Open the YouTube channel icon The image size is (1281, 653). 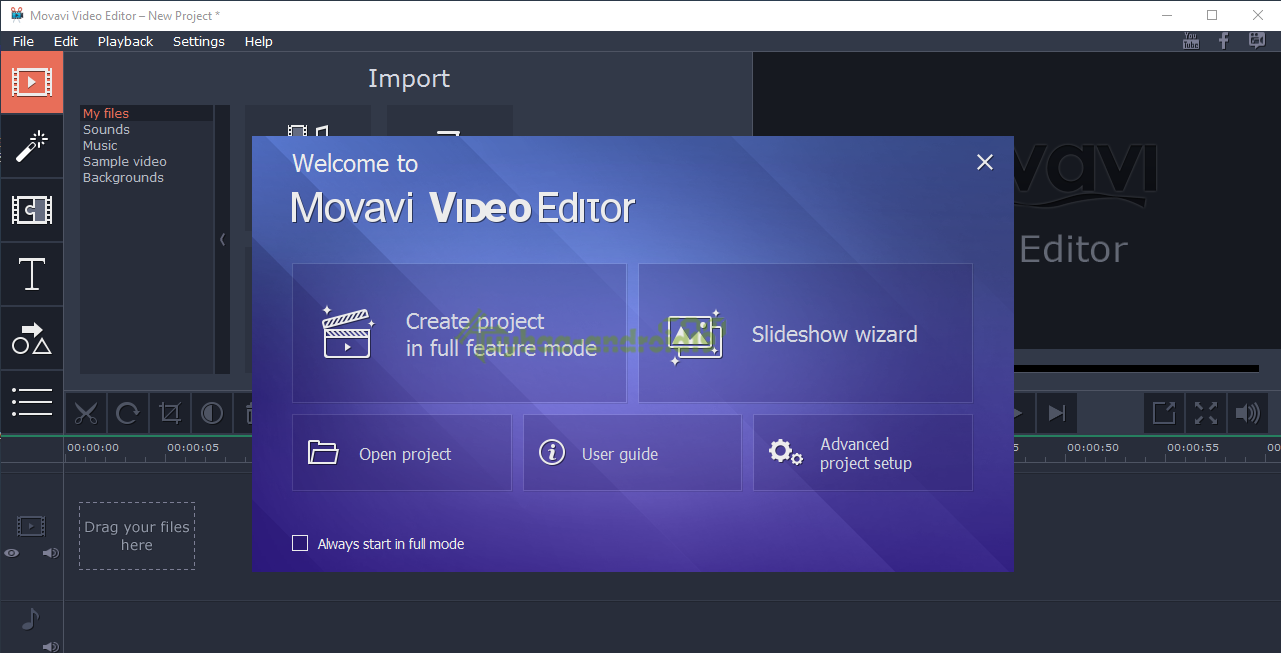pos(1190,41)
